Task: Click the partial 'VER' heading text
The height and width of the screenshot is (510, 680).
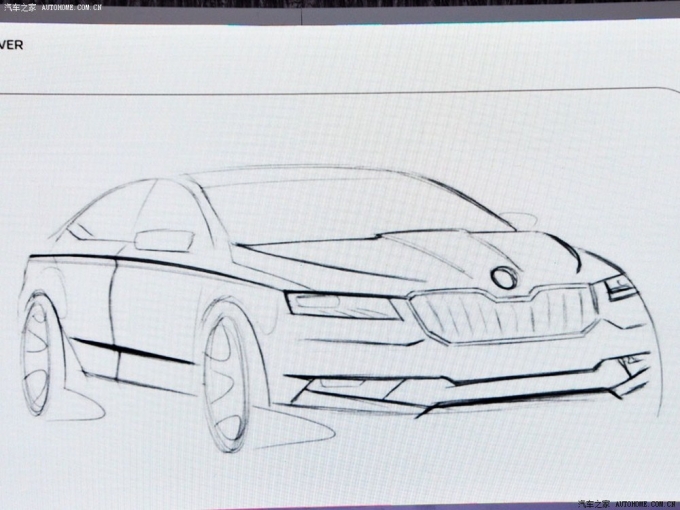Action: tap(11, 45)
